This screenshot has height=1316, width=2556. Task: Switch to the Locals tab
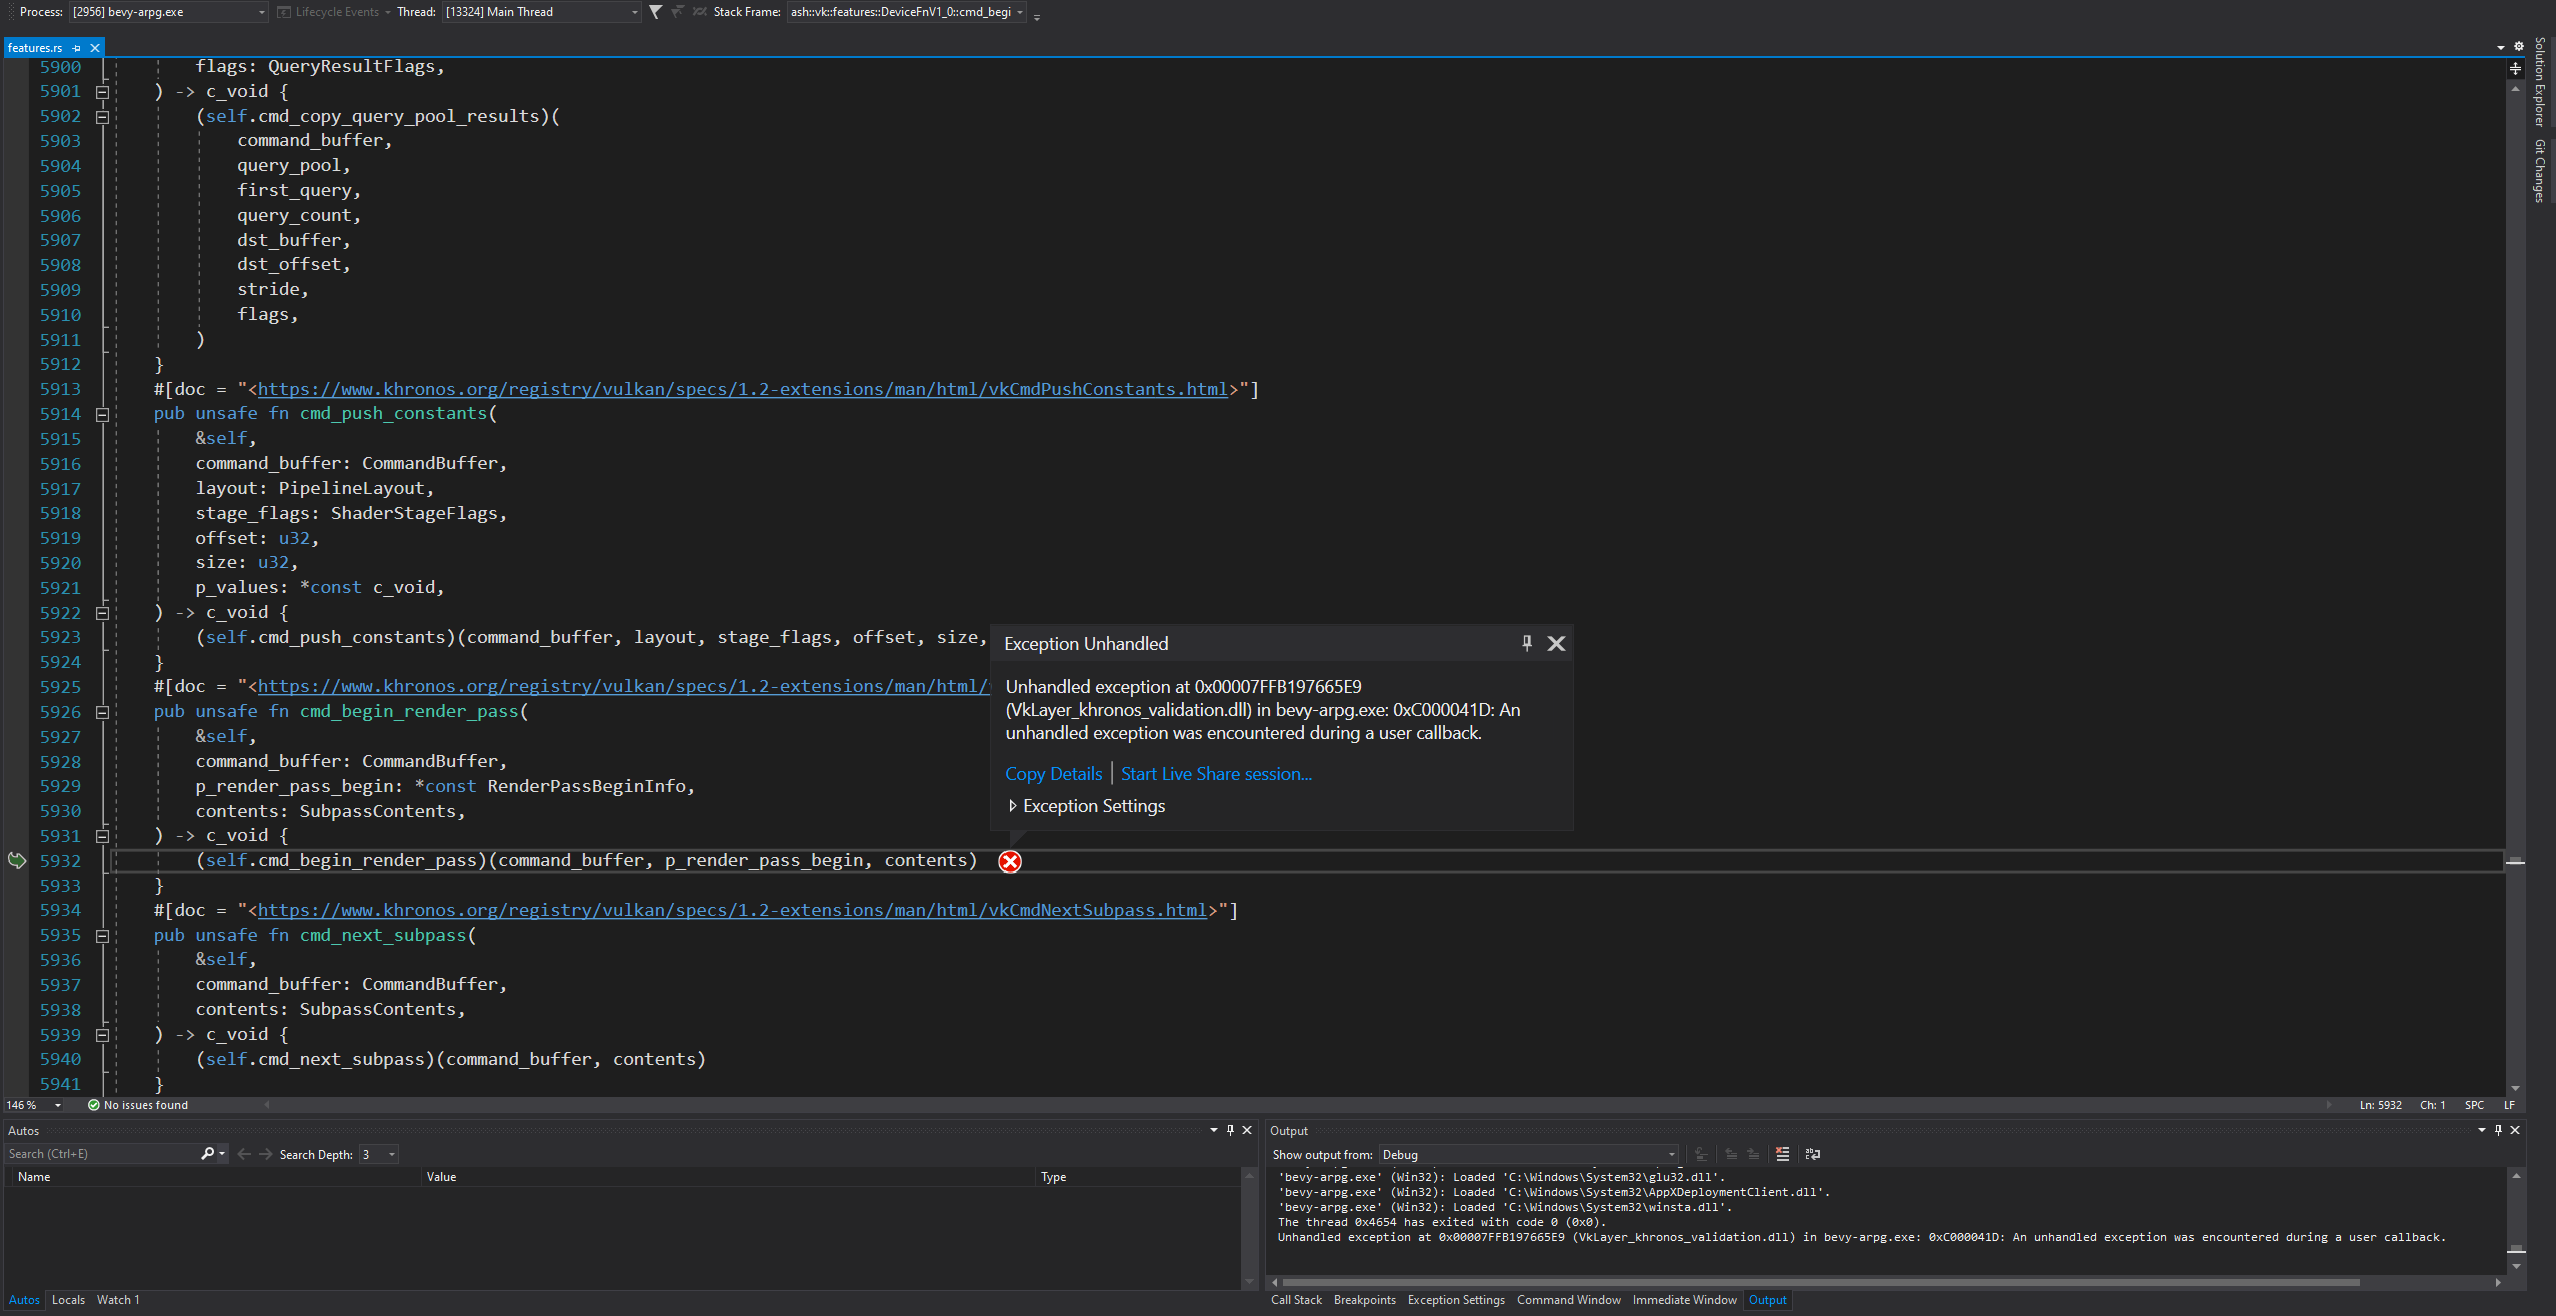(68, 1299)
